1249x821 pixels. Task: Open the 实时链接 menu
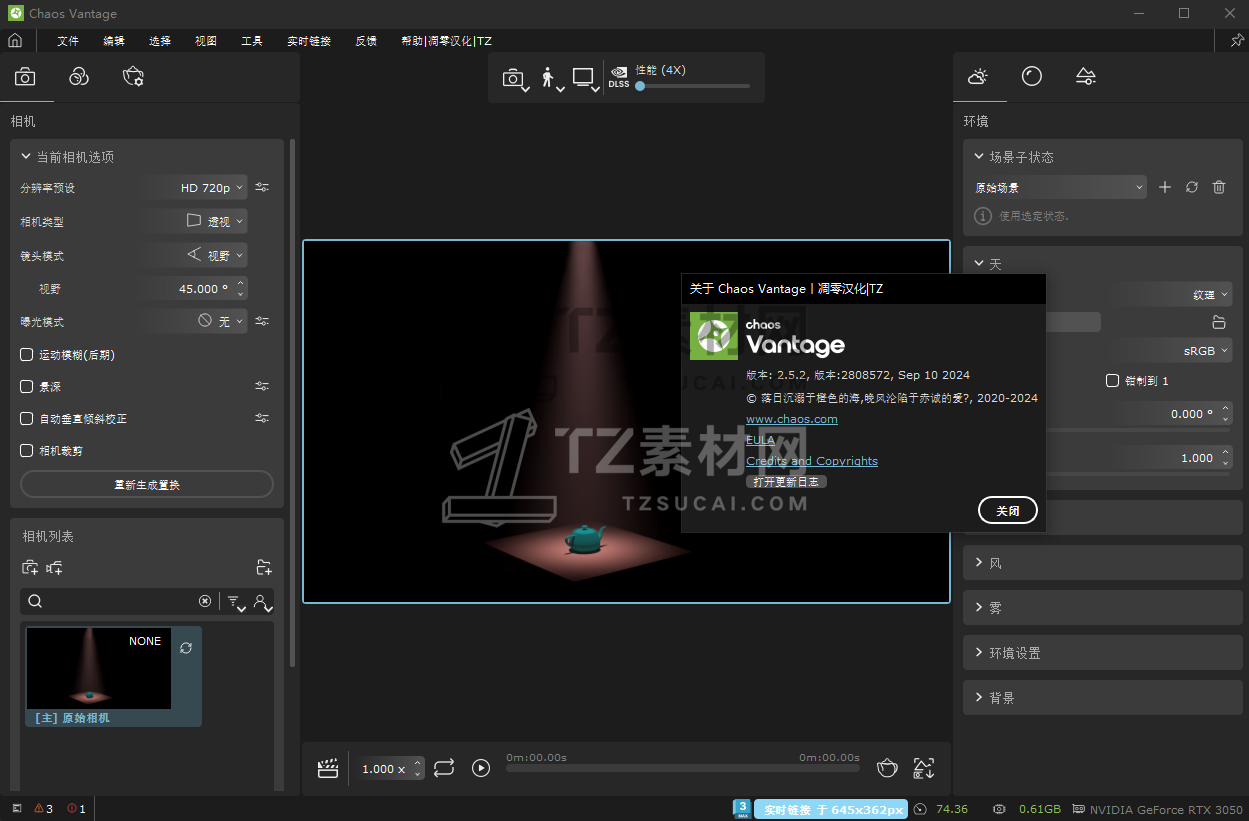(309, 41)
